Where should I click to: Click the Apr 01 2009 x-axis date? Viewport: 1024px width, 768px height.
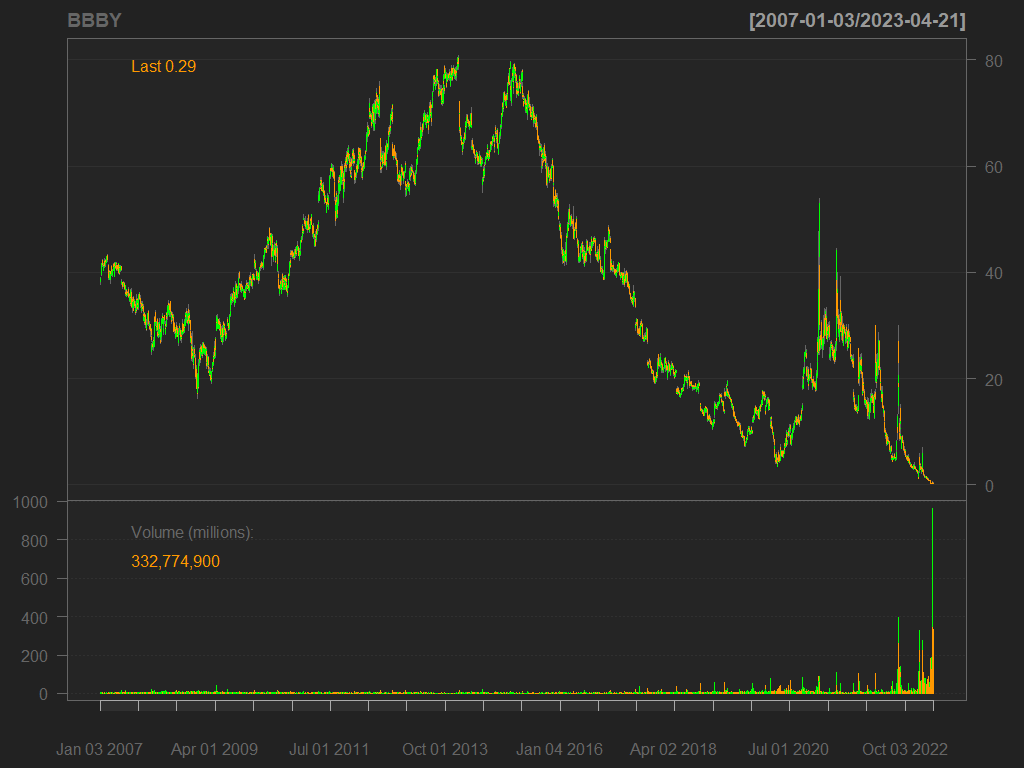point(214,749)
